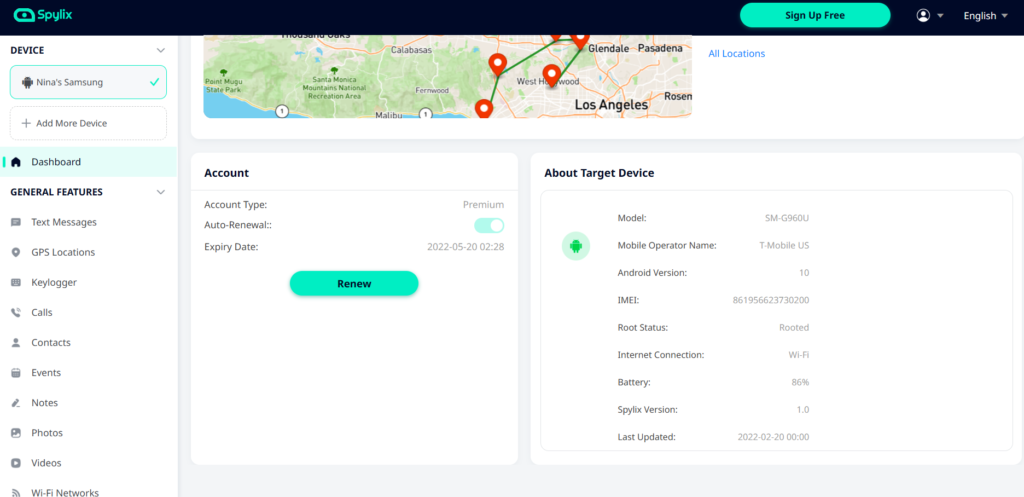
Task: Click the About Target Device heading
Action: pos(599,173)
